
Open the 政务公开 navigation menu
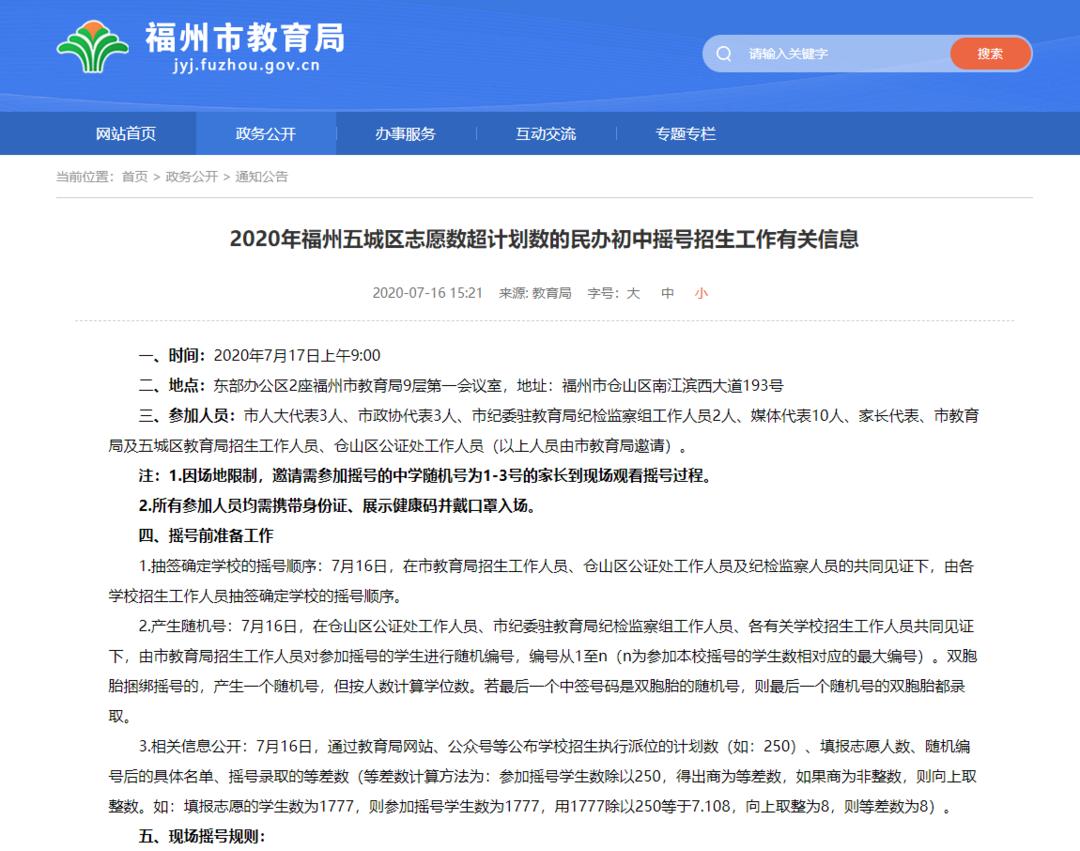coord(265,133)
